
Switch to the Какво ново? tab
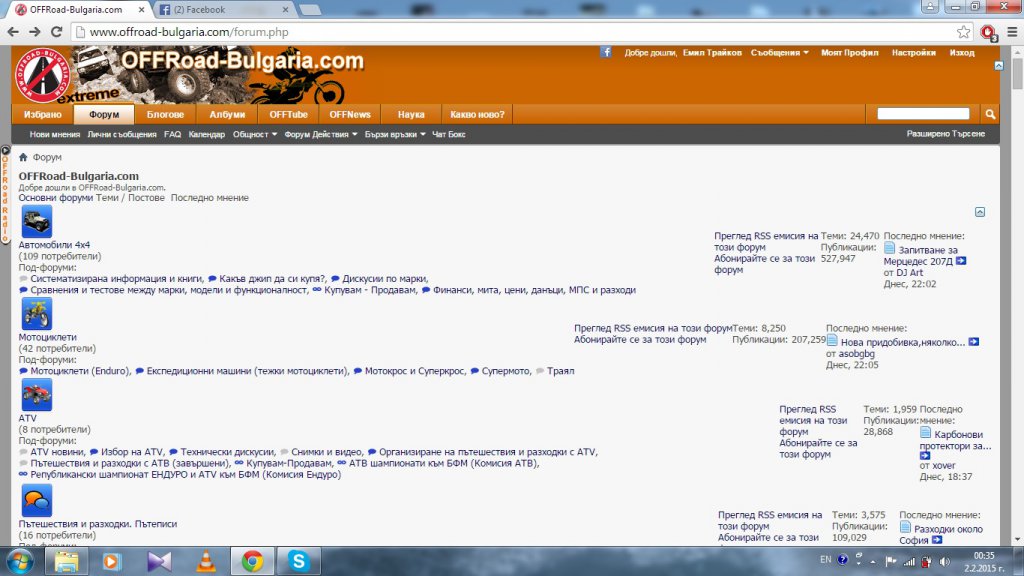coord(477,114)
